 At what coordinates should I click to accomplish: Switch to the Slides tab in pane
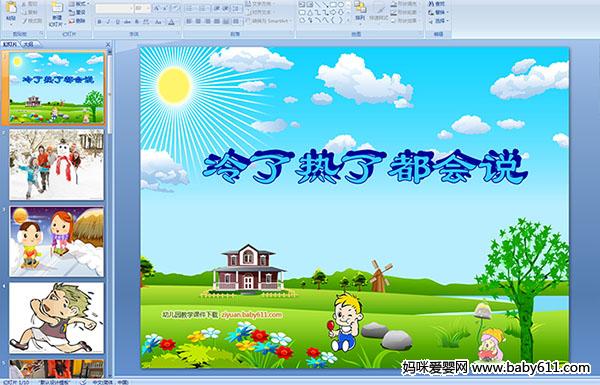pos(10,44)
